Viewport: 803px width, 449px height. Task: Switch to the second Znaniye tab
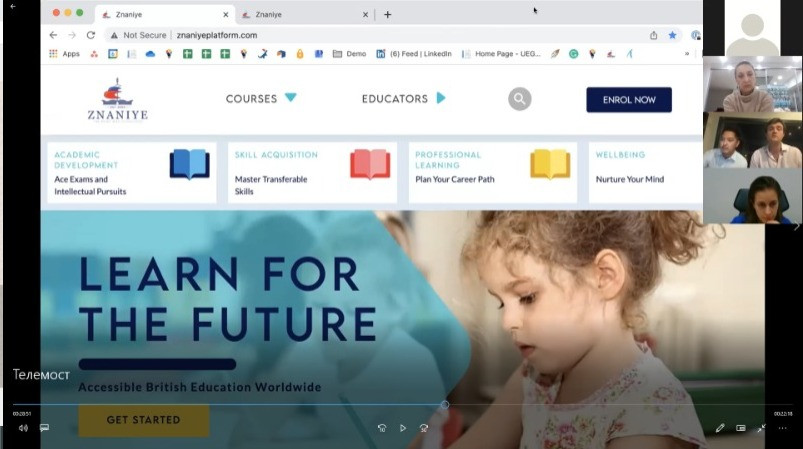pyautogui.click(x=305, y=15)
